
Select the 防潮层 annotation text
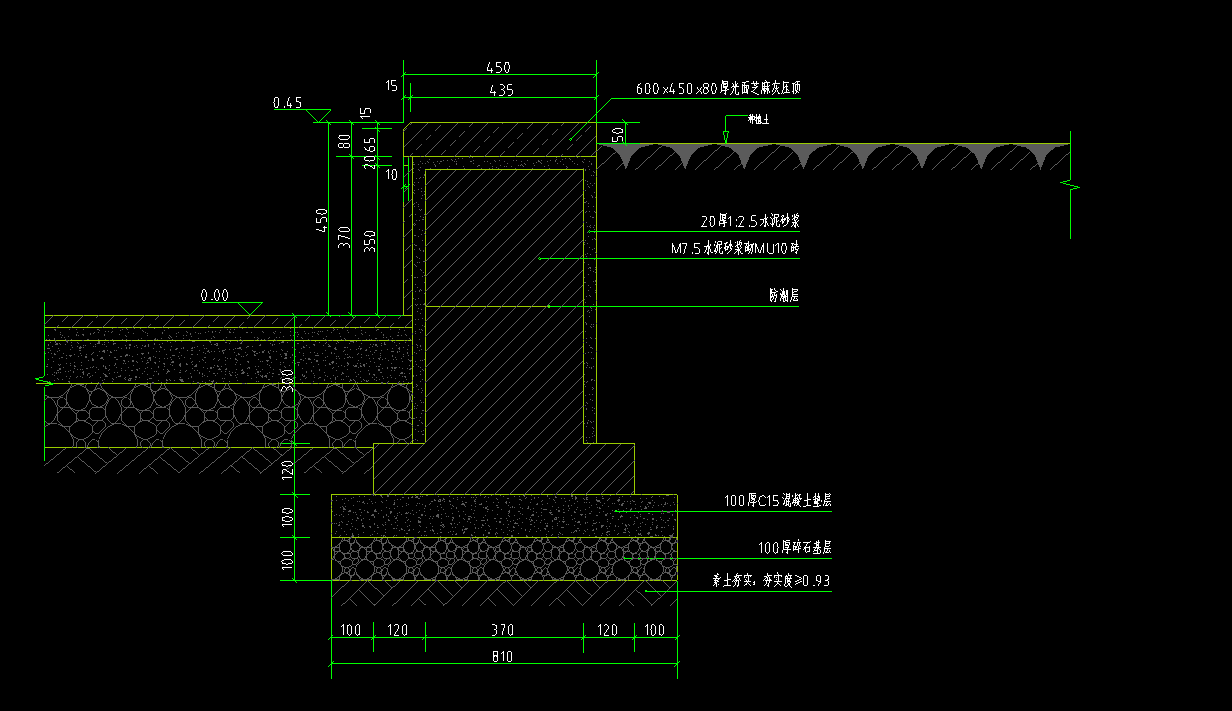[x=784, y=296]
